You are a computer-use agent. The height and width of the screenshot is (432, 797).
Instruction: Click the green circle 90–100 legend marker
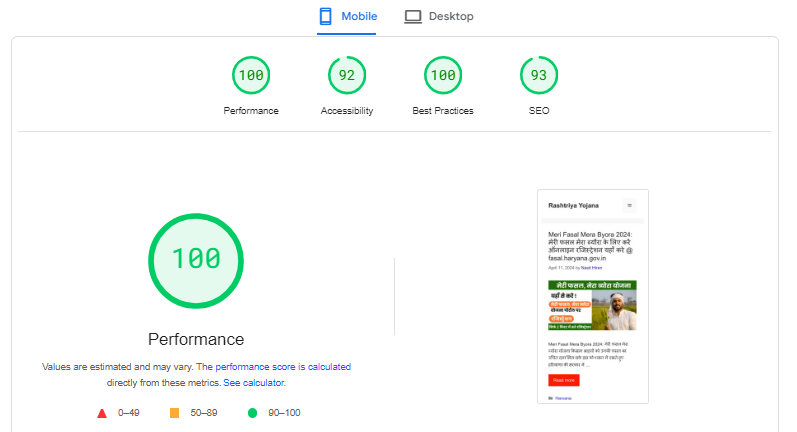coord(252,413)
